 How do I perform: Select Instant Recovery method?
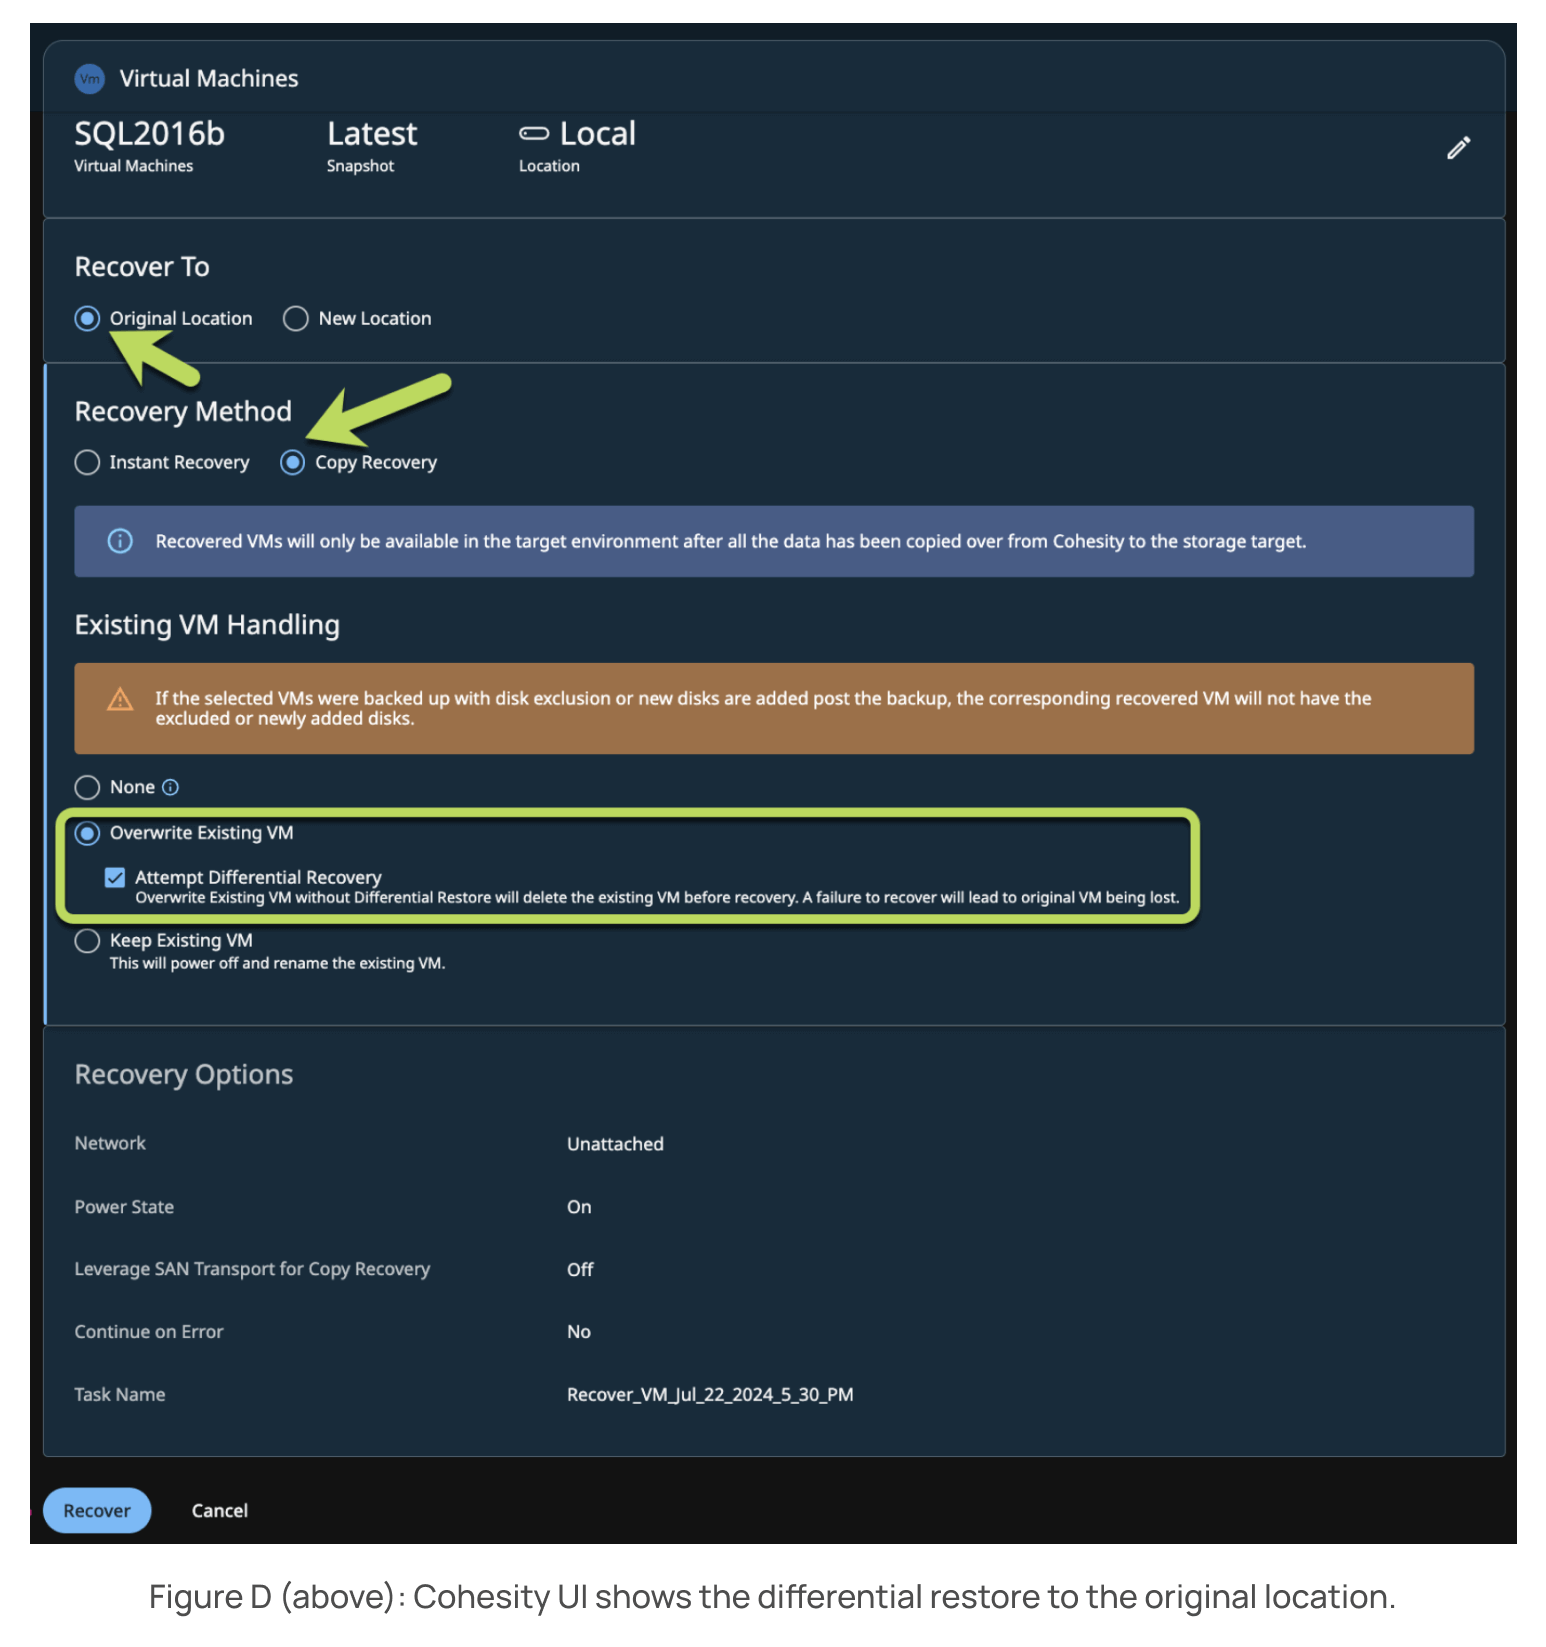tap(88, 462)
